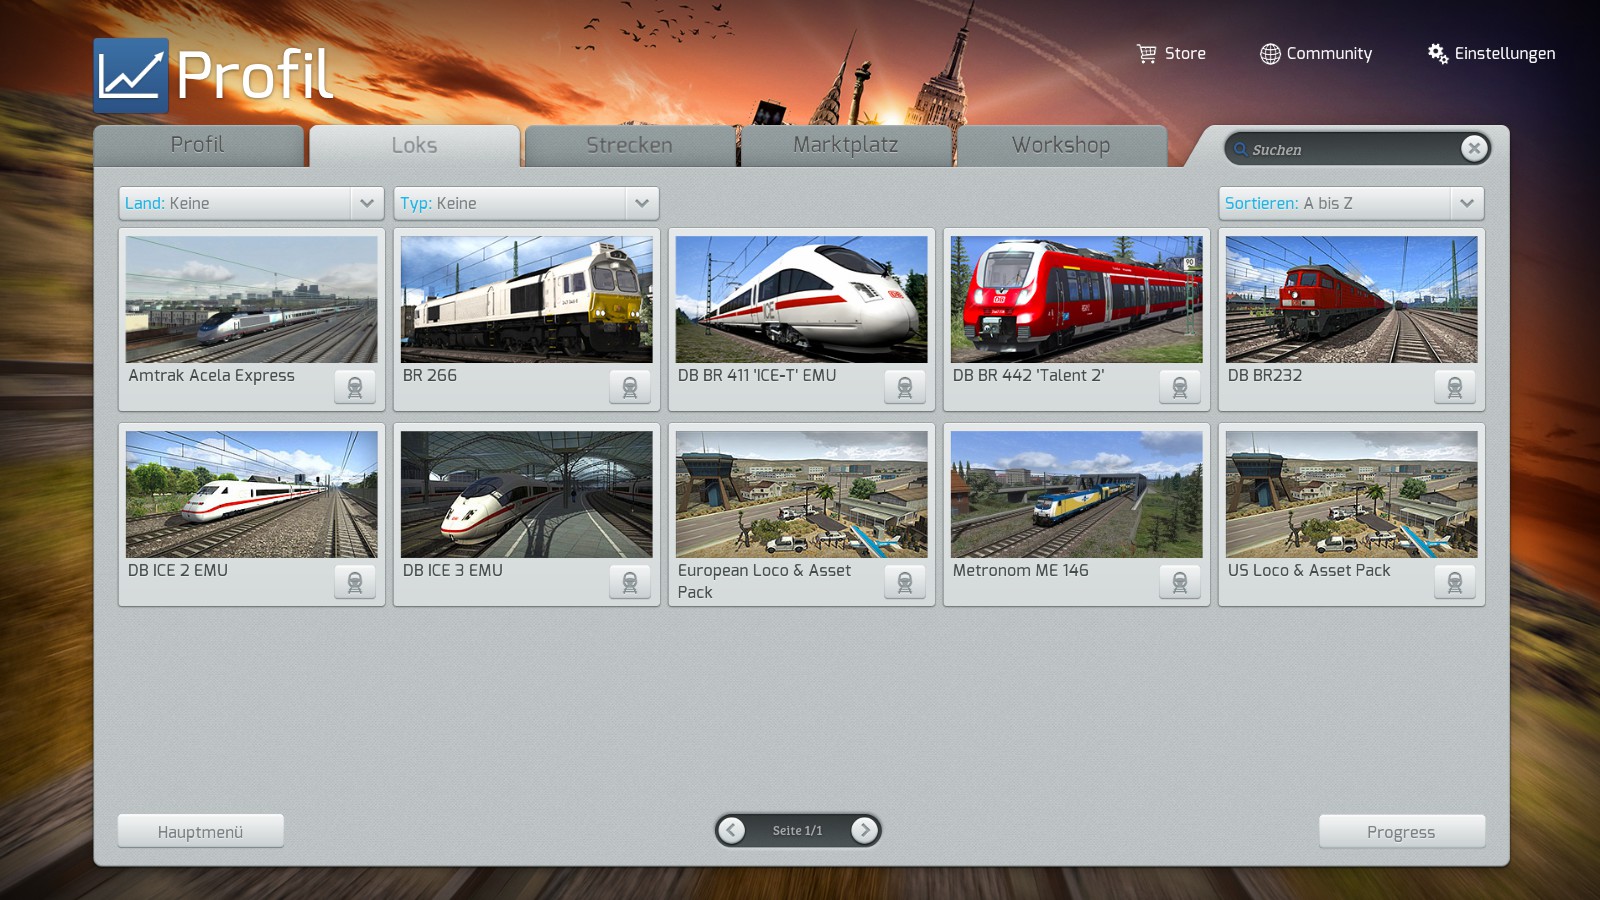Click the 'DB BR 442 'Talent 2'' title text
The height and width of the screenshot is (900, 1600).
pos(1029,376)
